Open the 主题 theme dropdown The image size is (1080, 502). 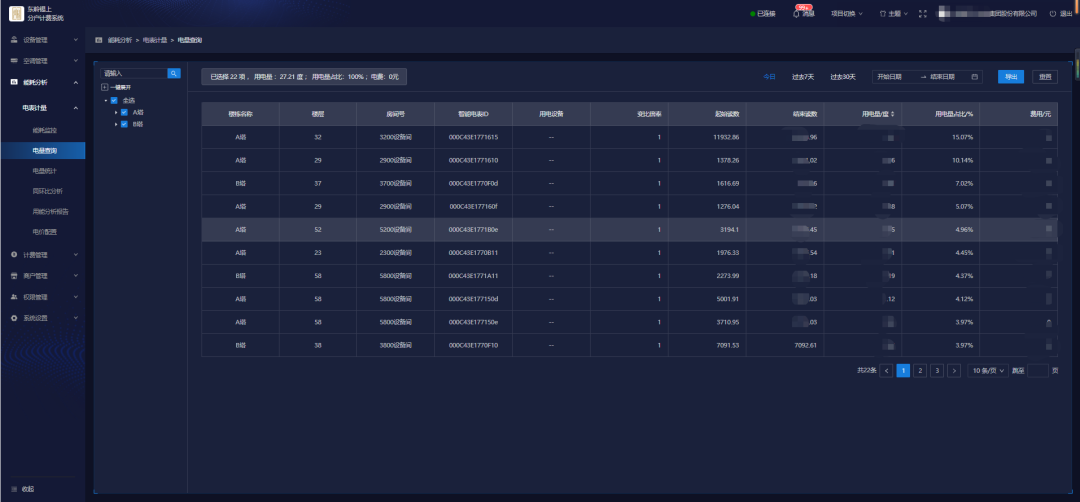click(893, 14)
